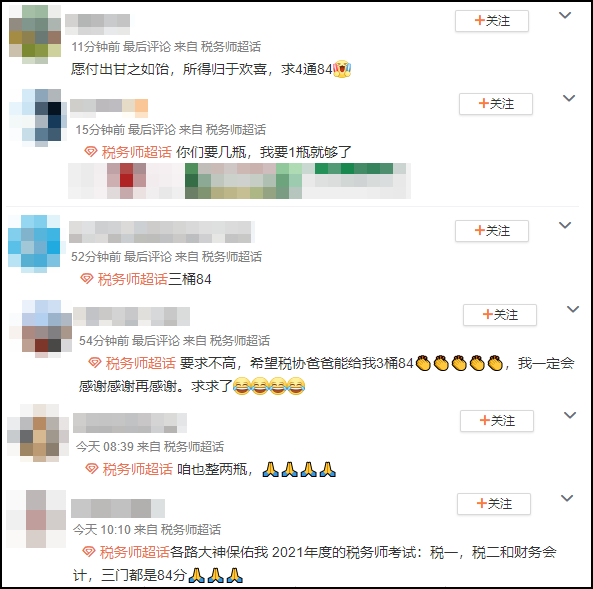Expand the chevron menu on the 52分钟前 post
Screen dimensions: 593x589
[x=565, y=225]
